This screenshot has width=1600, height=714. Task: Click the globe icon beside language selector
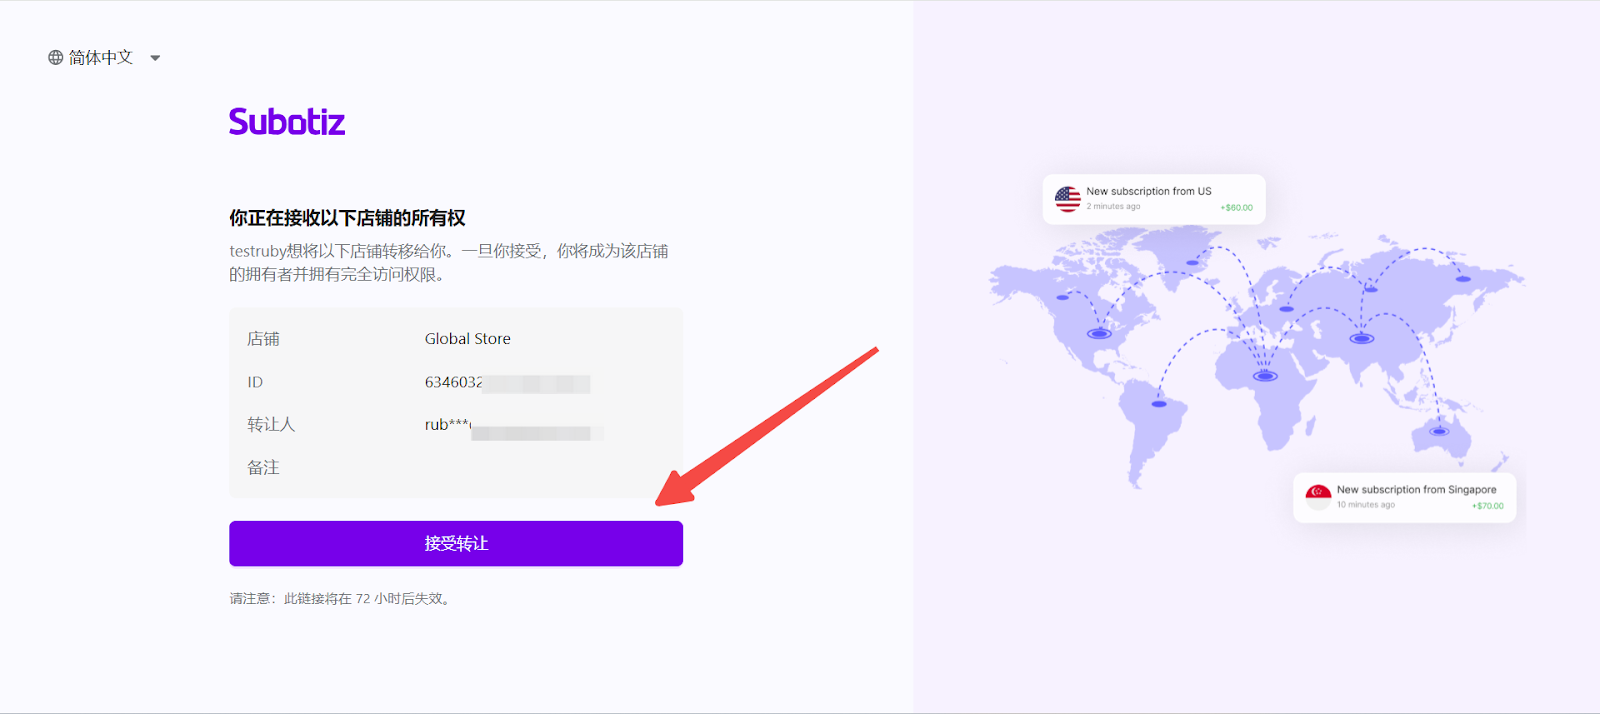[x=56, y=58]
